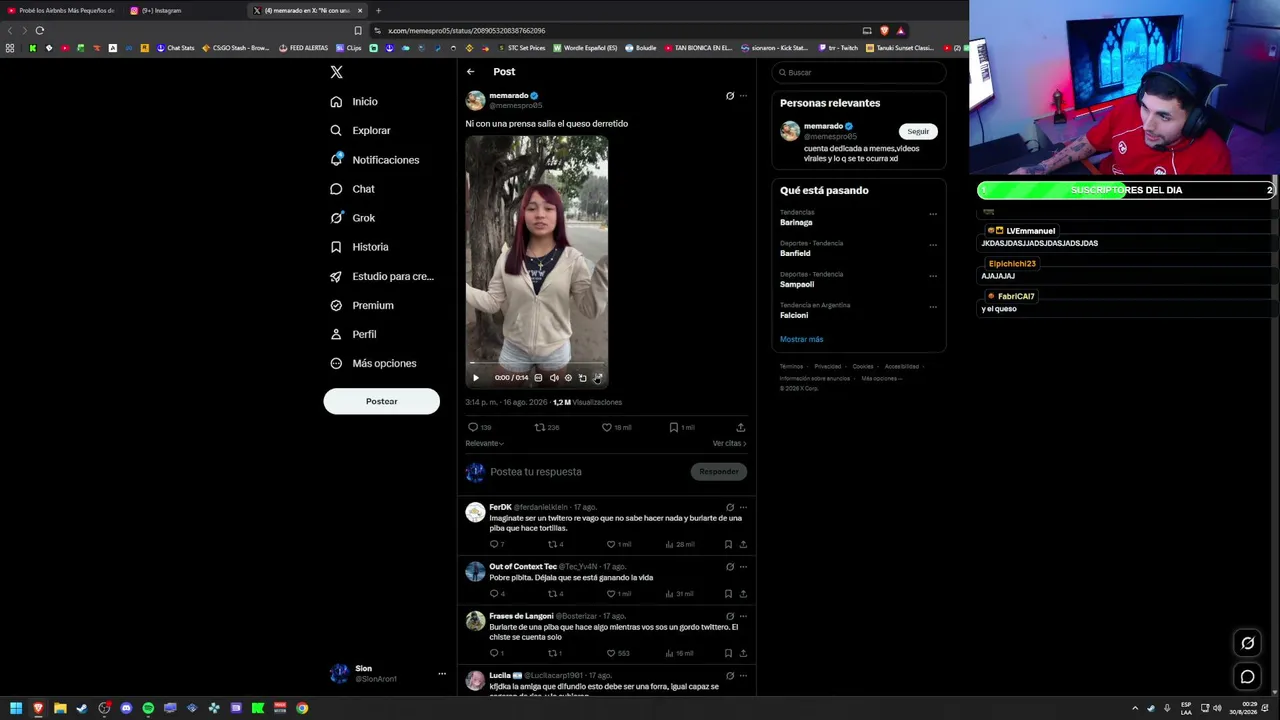Screen dimensions: 1280x720
Task: Click the X logo in the sidebar
Action: (336, 72)
